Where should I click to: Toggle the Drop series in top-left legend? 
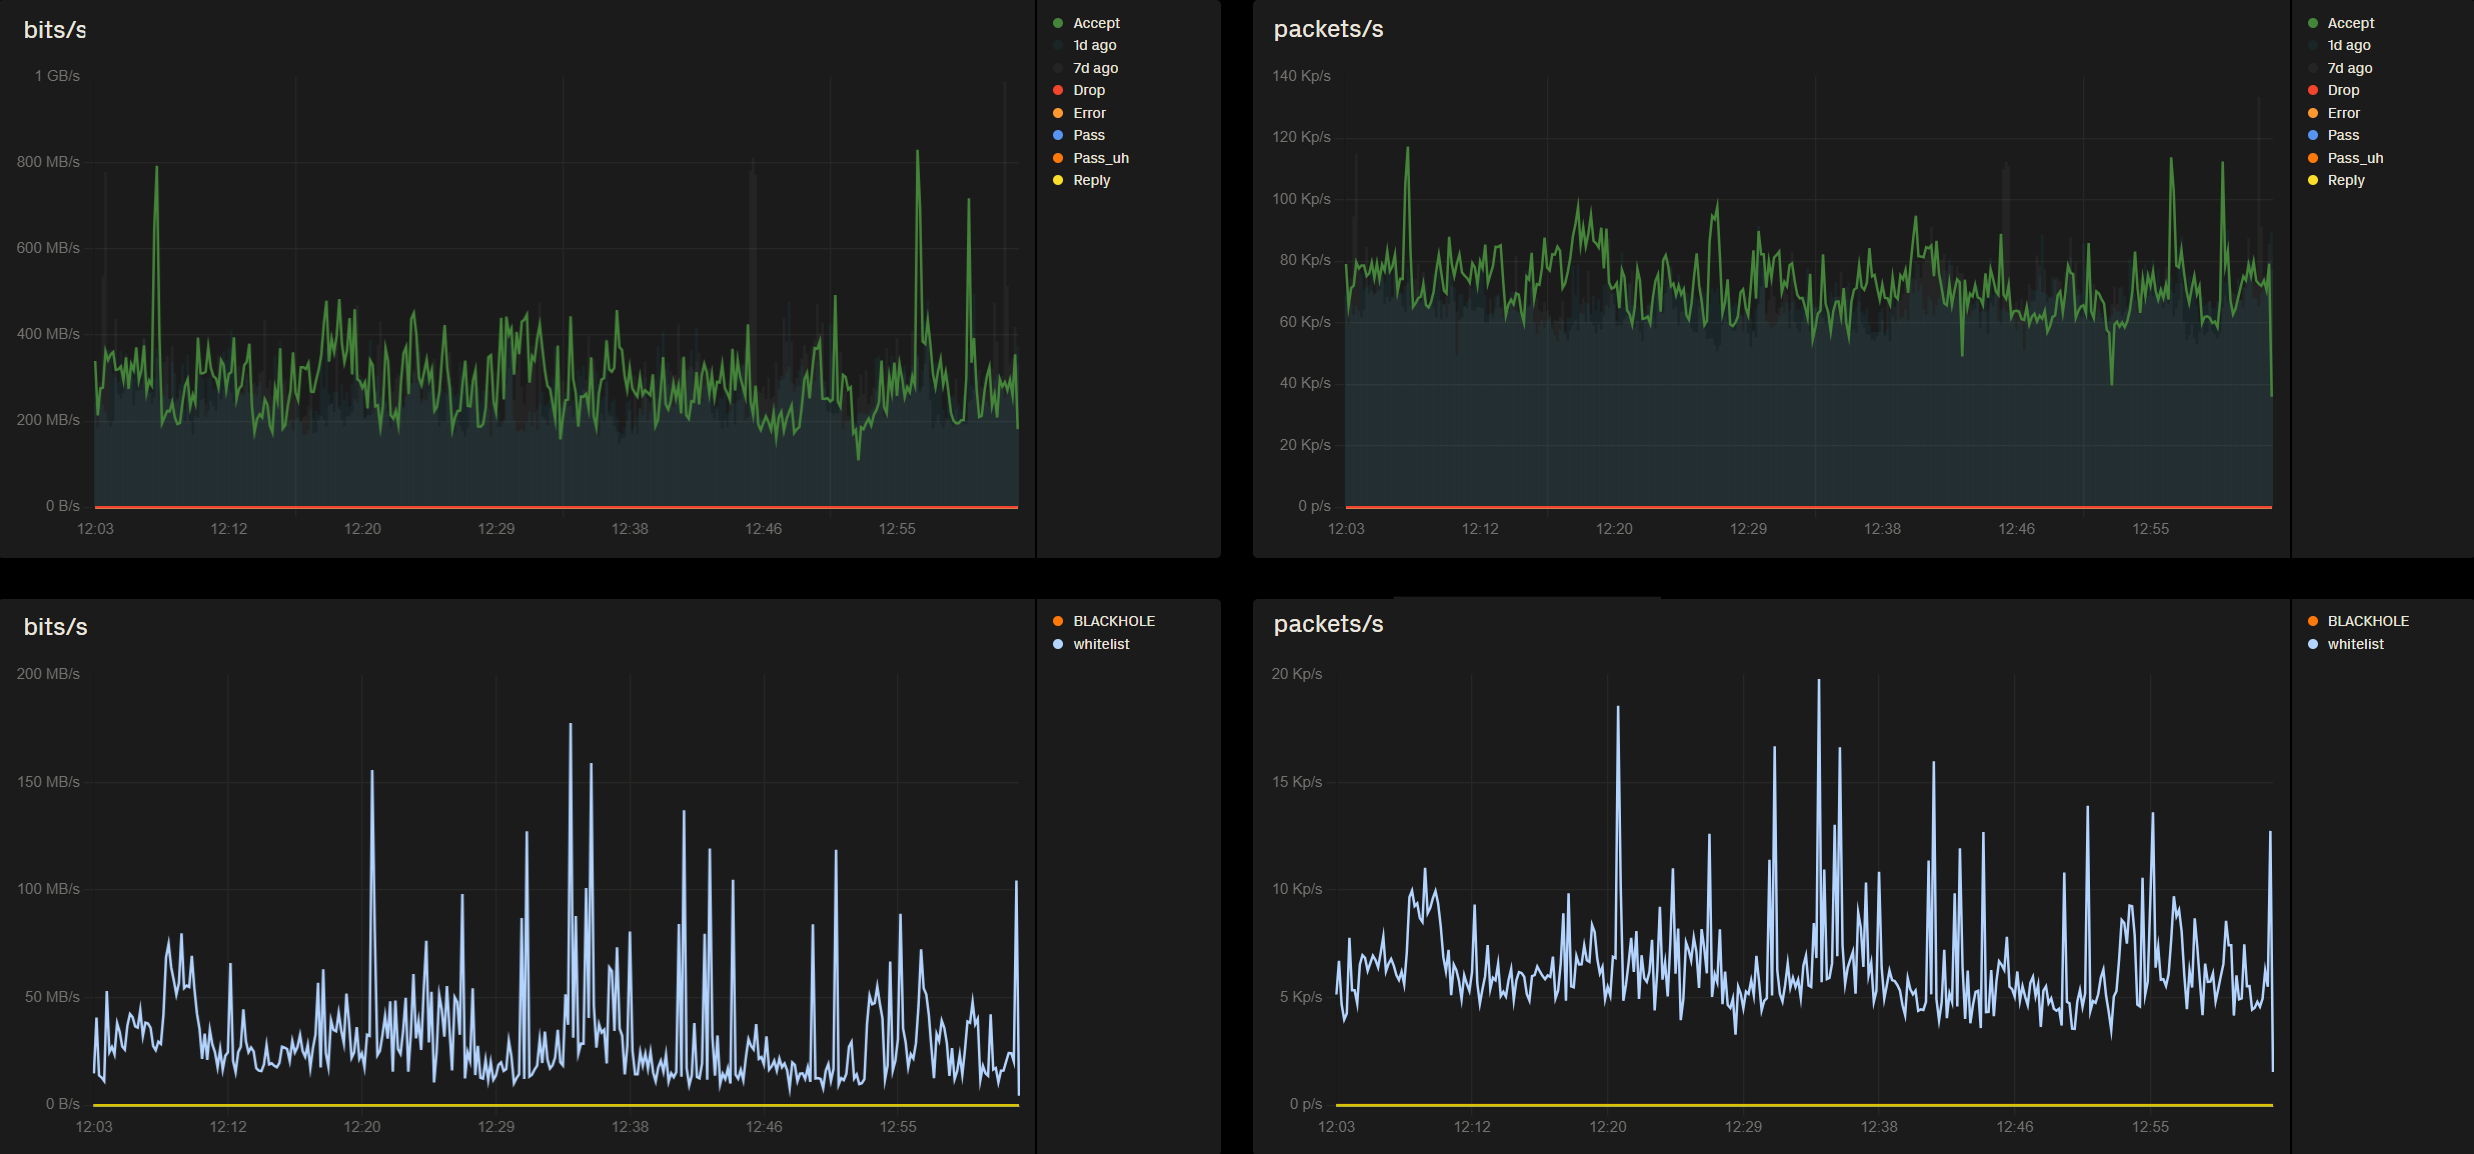pos(1088,90)
